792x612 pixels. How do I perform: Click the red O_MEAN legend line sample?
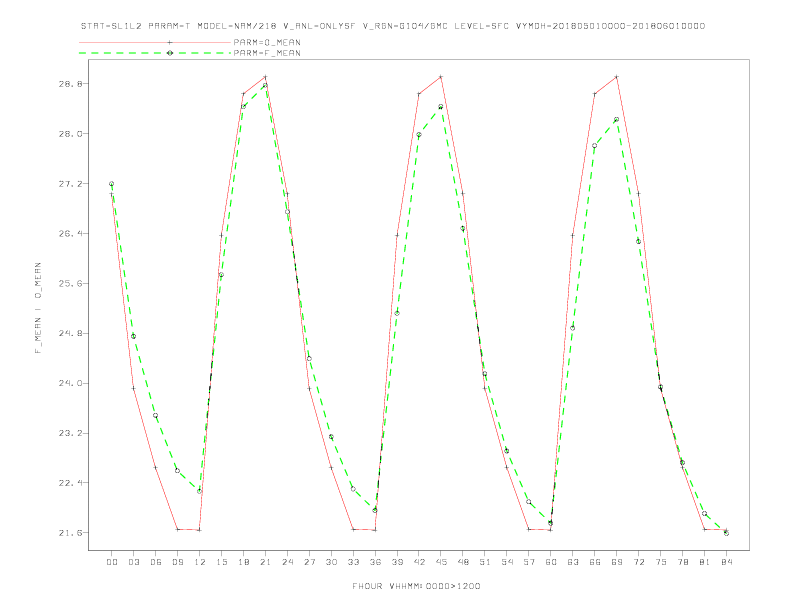(155, 42)
